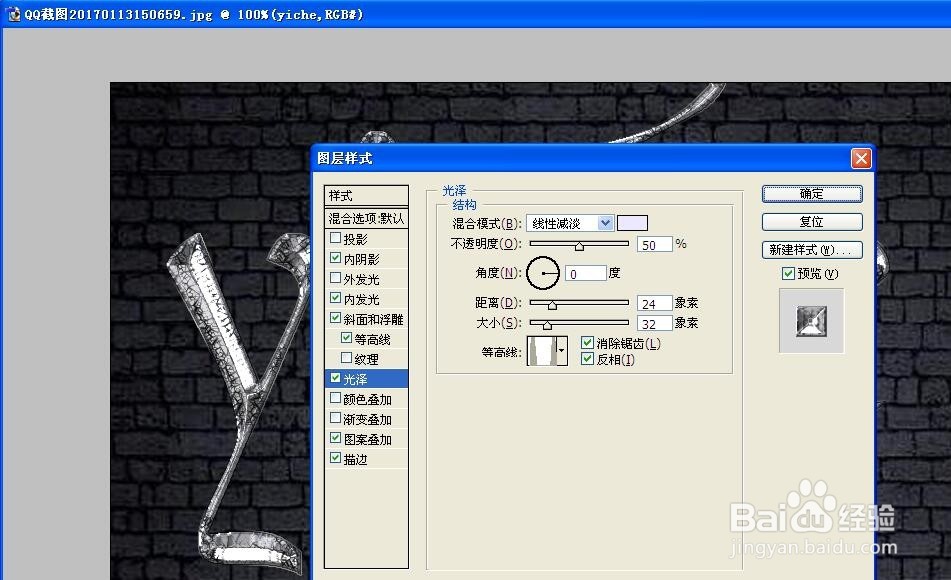Select the 描边 style row label
Viewport: 951px width, 580px height.
[x=355, y=459]
